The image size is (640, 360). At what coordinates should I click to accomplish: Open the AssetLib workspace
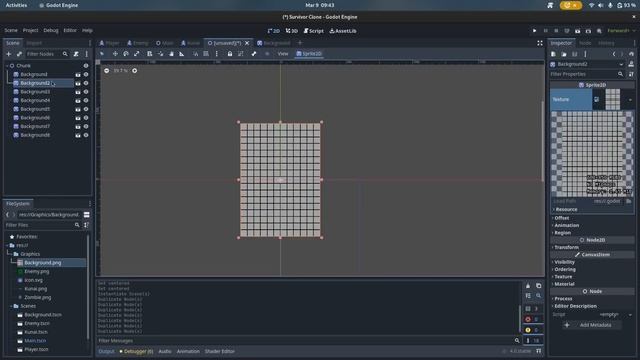343,31
